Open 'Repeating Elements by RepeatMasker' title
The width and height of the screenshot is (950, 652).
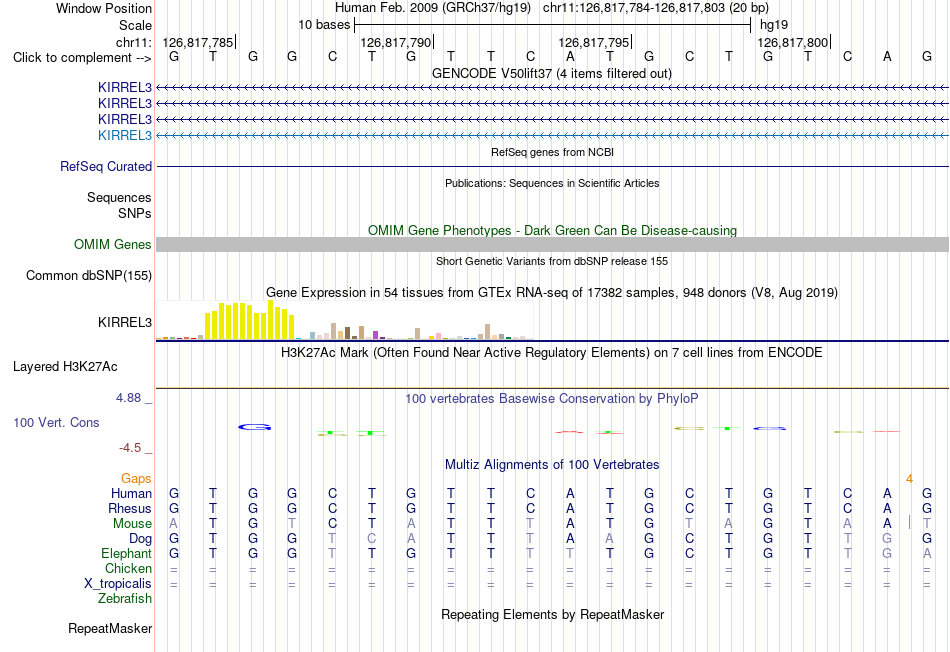click(x=552, y=614)
